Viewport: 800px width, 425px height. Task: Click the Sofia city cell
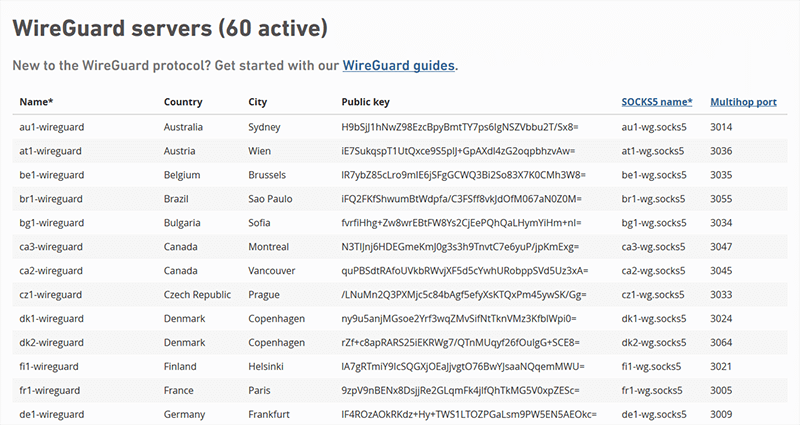[259, 223]
